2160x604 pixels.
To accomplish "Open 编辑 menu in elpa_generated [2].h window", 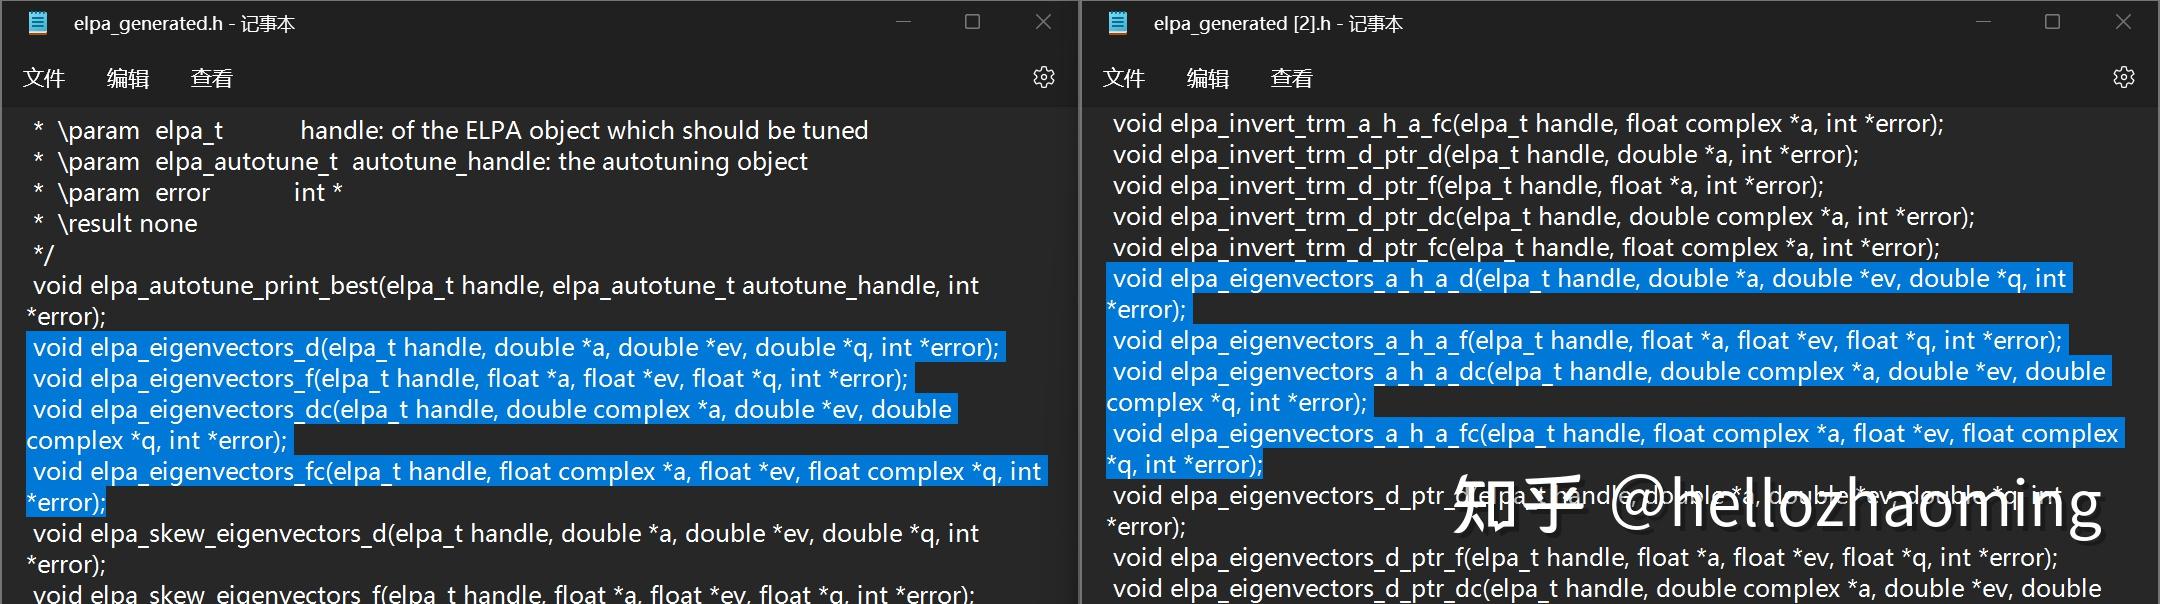I will point(1208,78).
